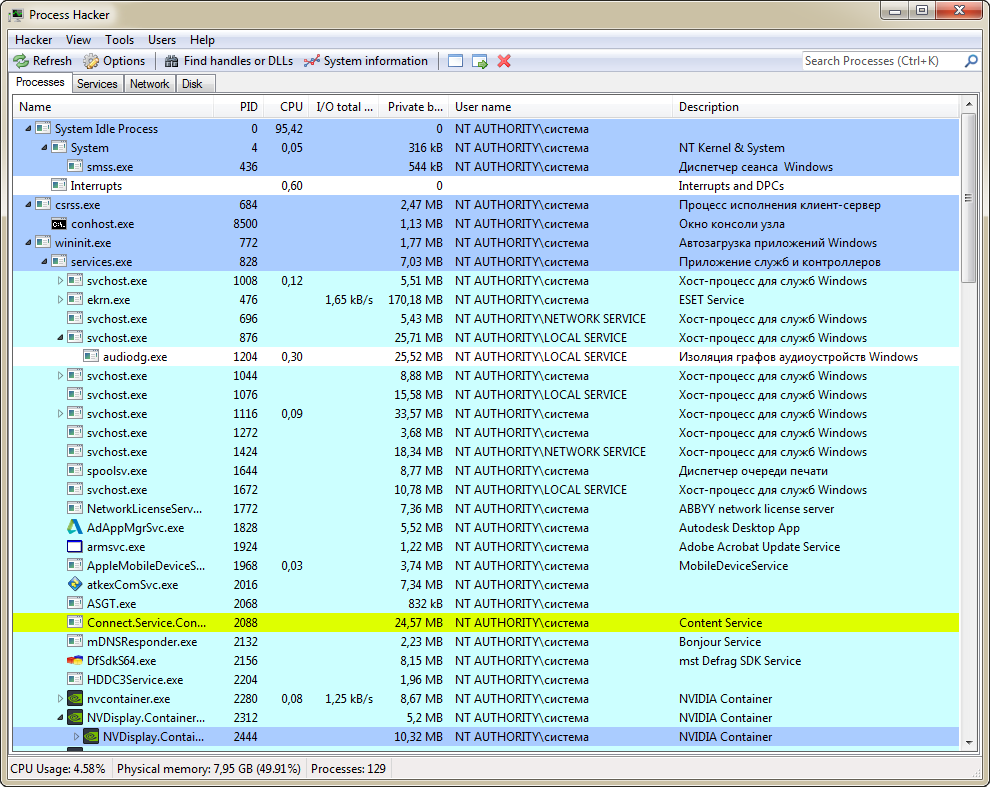
Task: Click the red X kill window icon
Action: 504,61
